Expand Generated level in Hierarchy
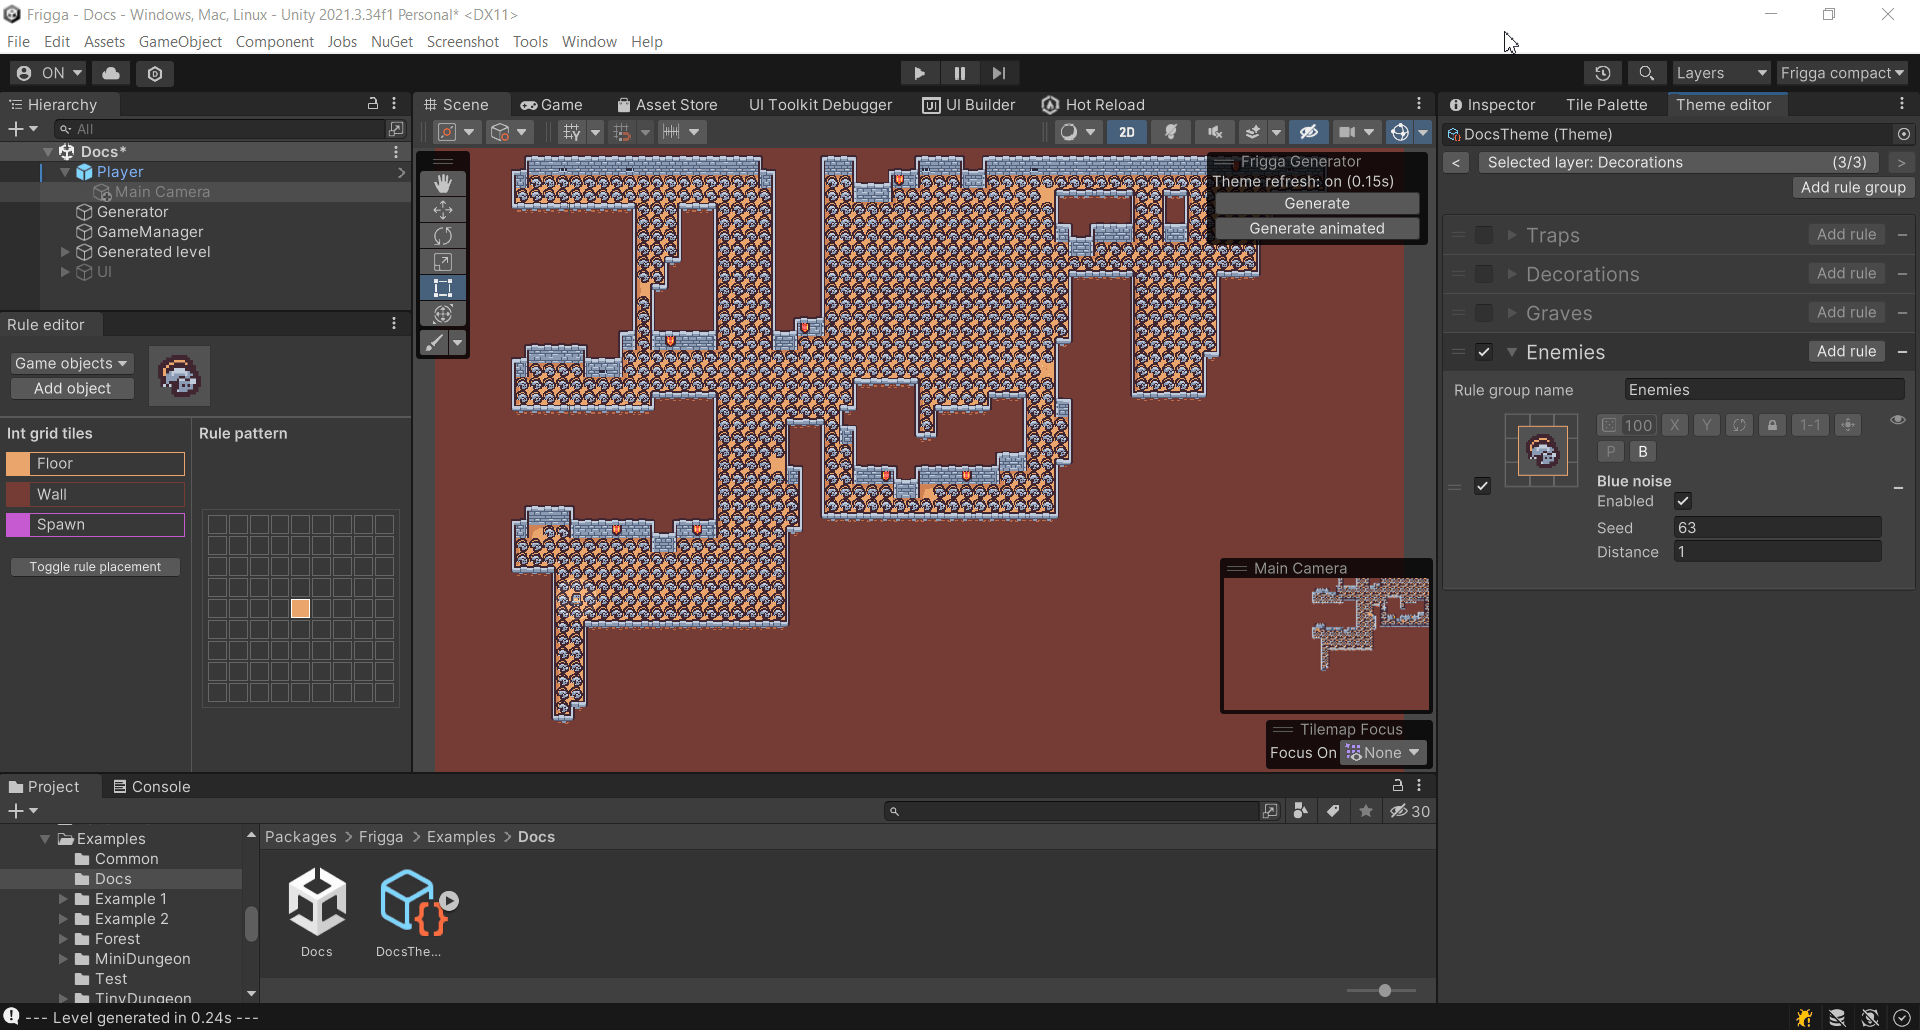The height and width of the screenshot is (1030, 1920). point(65,252)
